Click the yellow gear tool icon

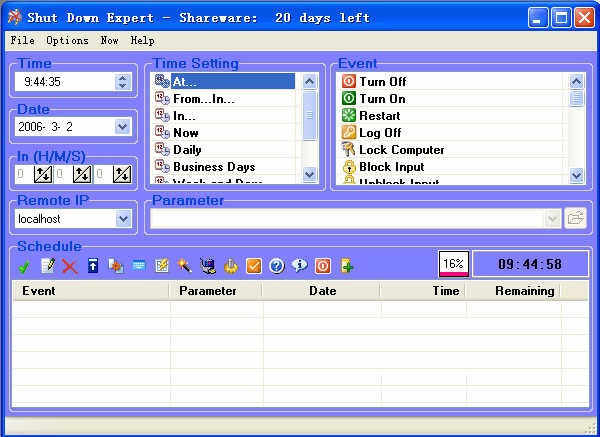[231, 266]
